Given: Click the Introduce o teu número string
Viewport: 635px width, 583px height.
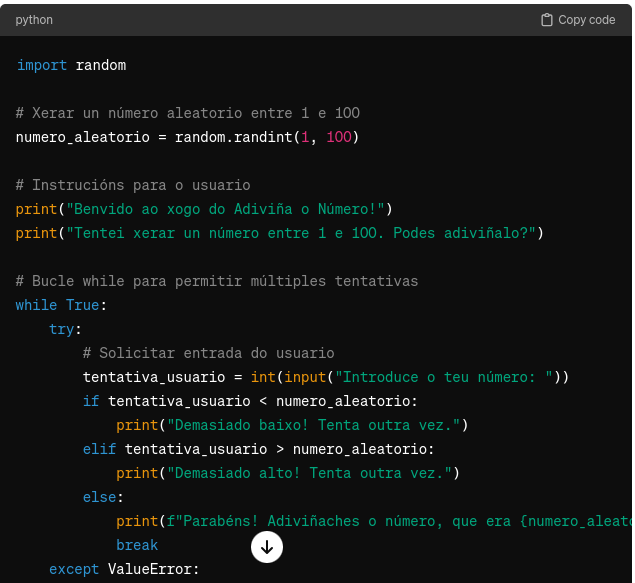Looking at the screenshot, I should 447,377.
